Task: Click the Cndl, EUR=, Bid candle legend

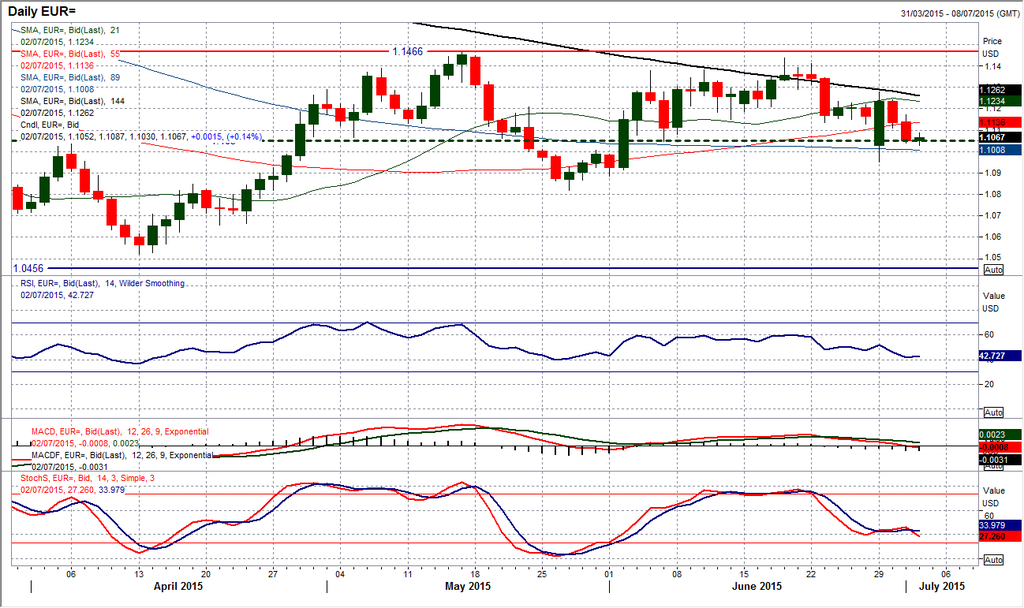Action: click(50, 125)
